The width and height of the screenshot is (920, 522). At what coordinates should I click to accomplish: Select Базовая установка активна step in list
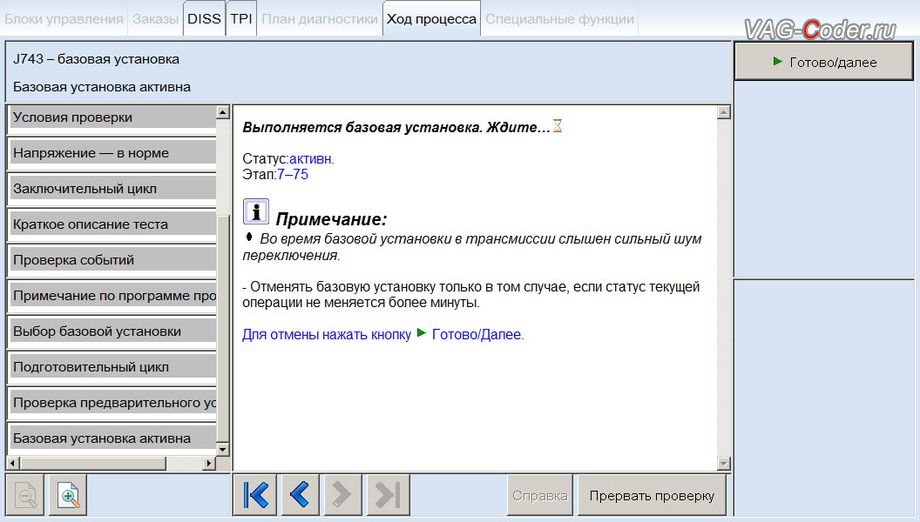click(x=112, y=438)
